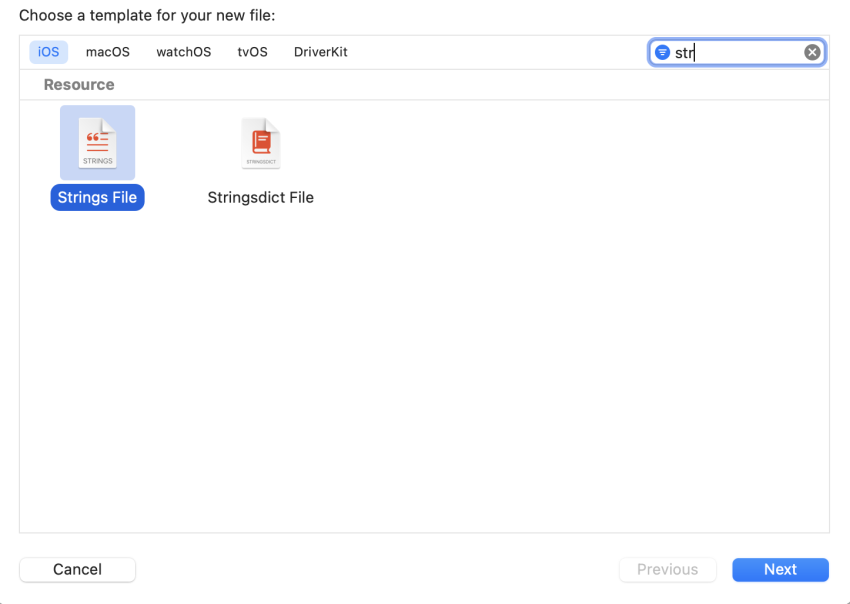Click the STRINGS document preview icon
850x604 pixels.
point(97,142)
